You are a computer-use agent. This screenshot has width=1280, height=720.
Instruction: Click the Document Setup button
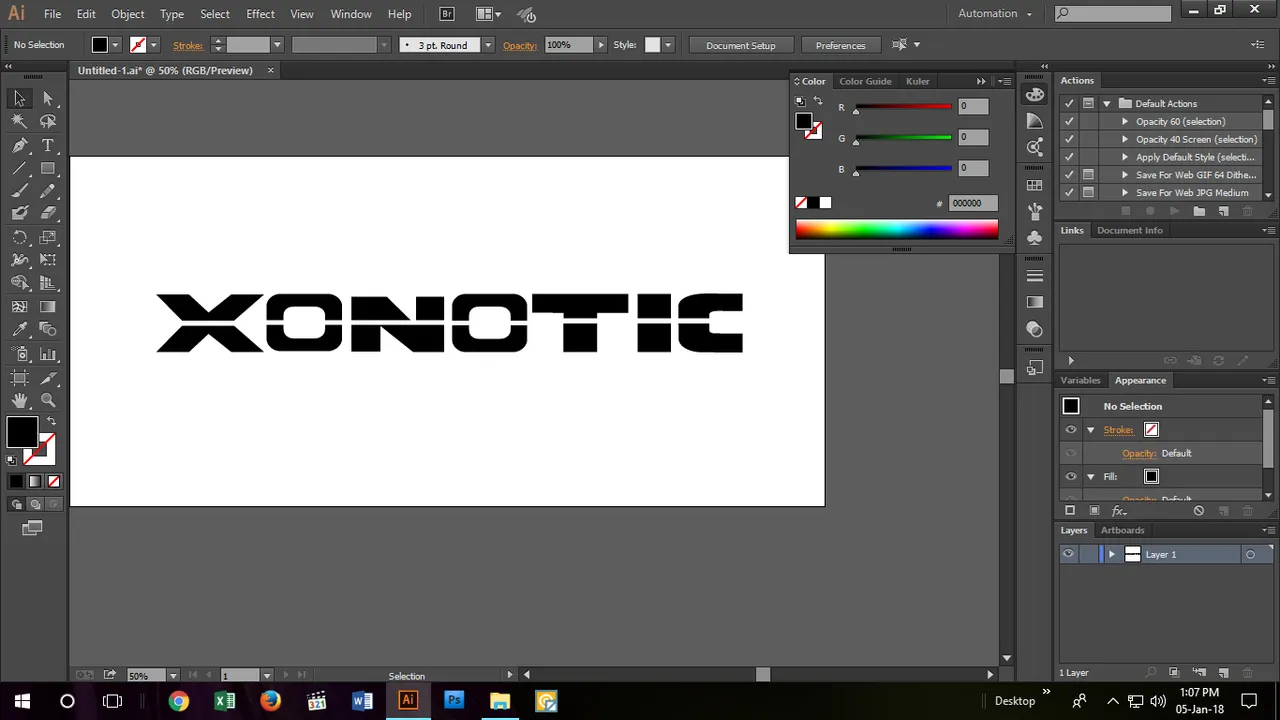741,45
